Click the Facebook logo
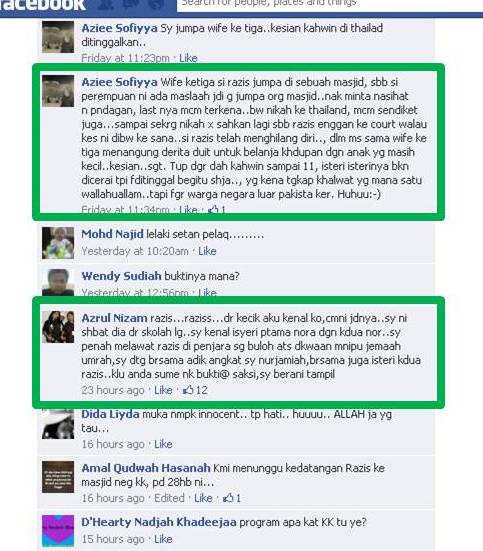The height and width of the screenshot is (551, 483). pos(43,5)
